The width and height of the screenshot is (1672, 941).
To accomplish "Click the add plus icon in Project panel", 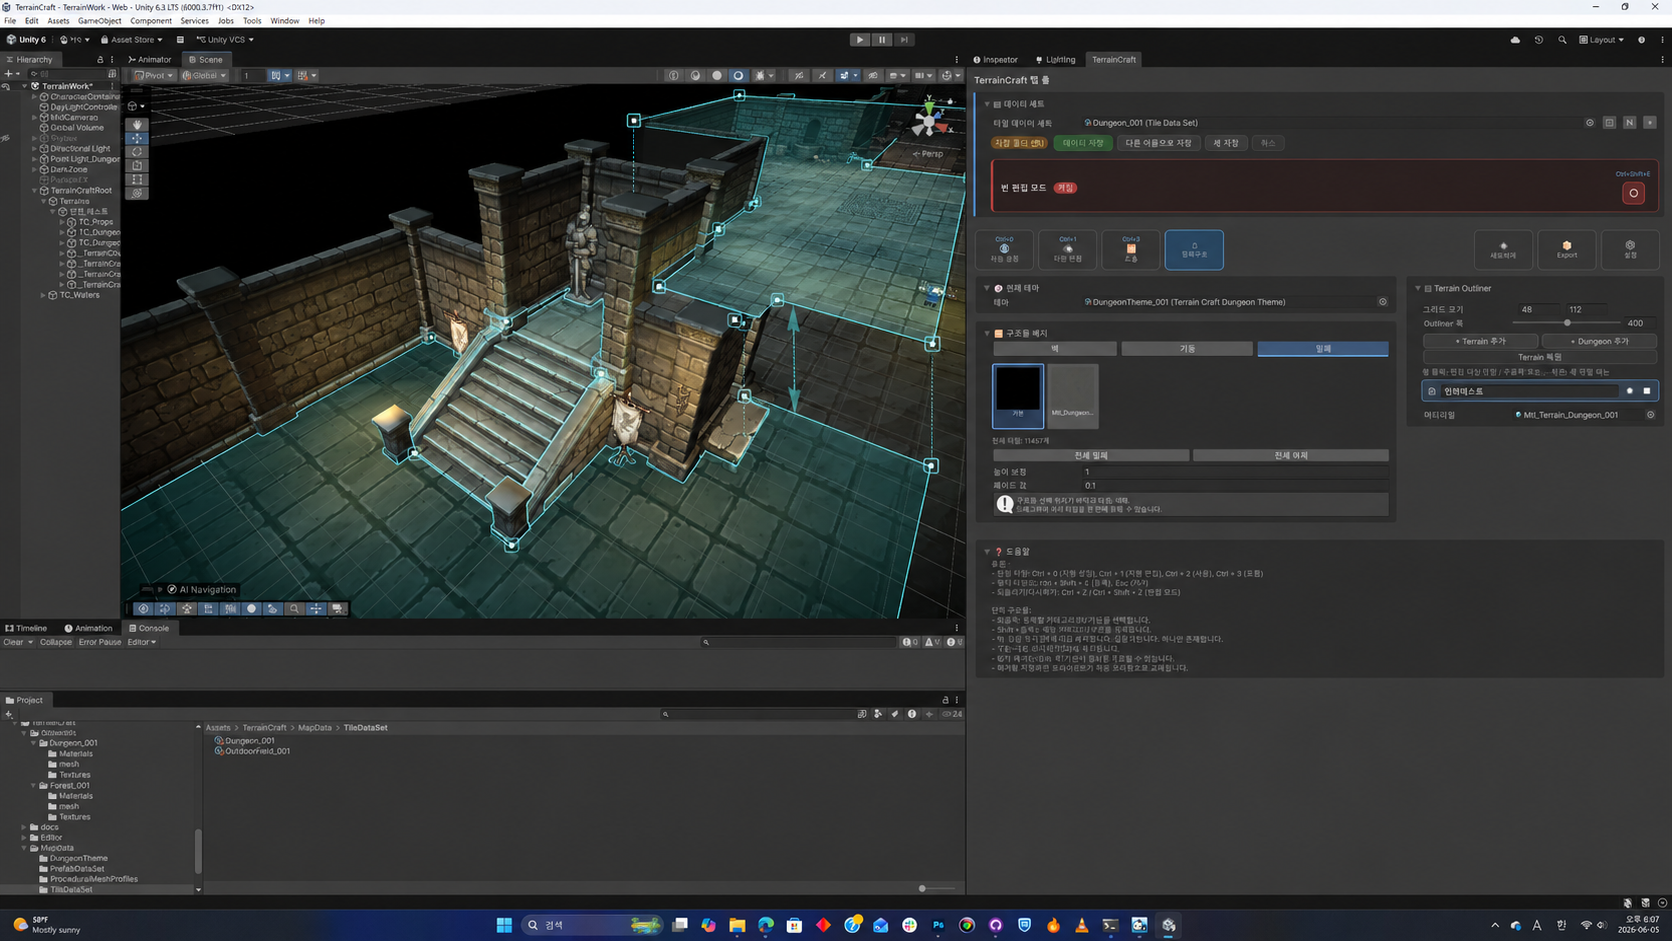I will (x=9, y=714).
